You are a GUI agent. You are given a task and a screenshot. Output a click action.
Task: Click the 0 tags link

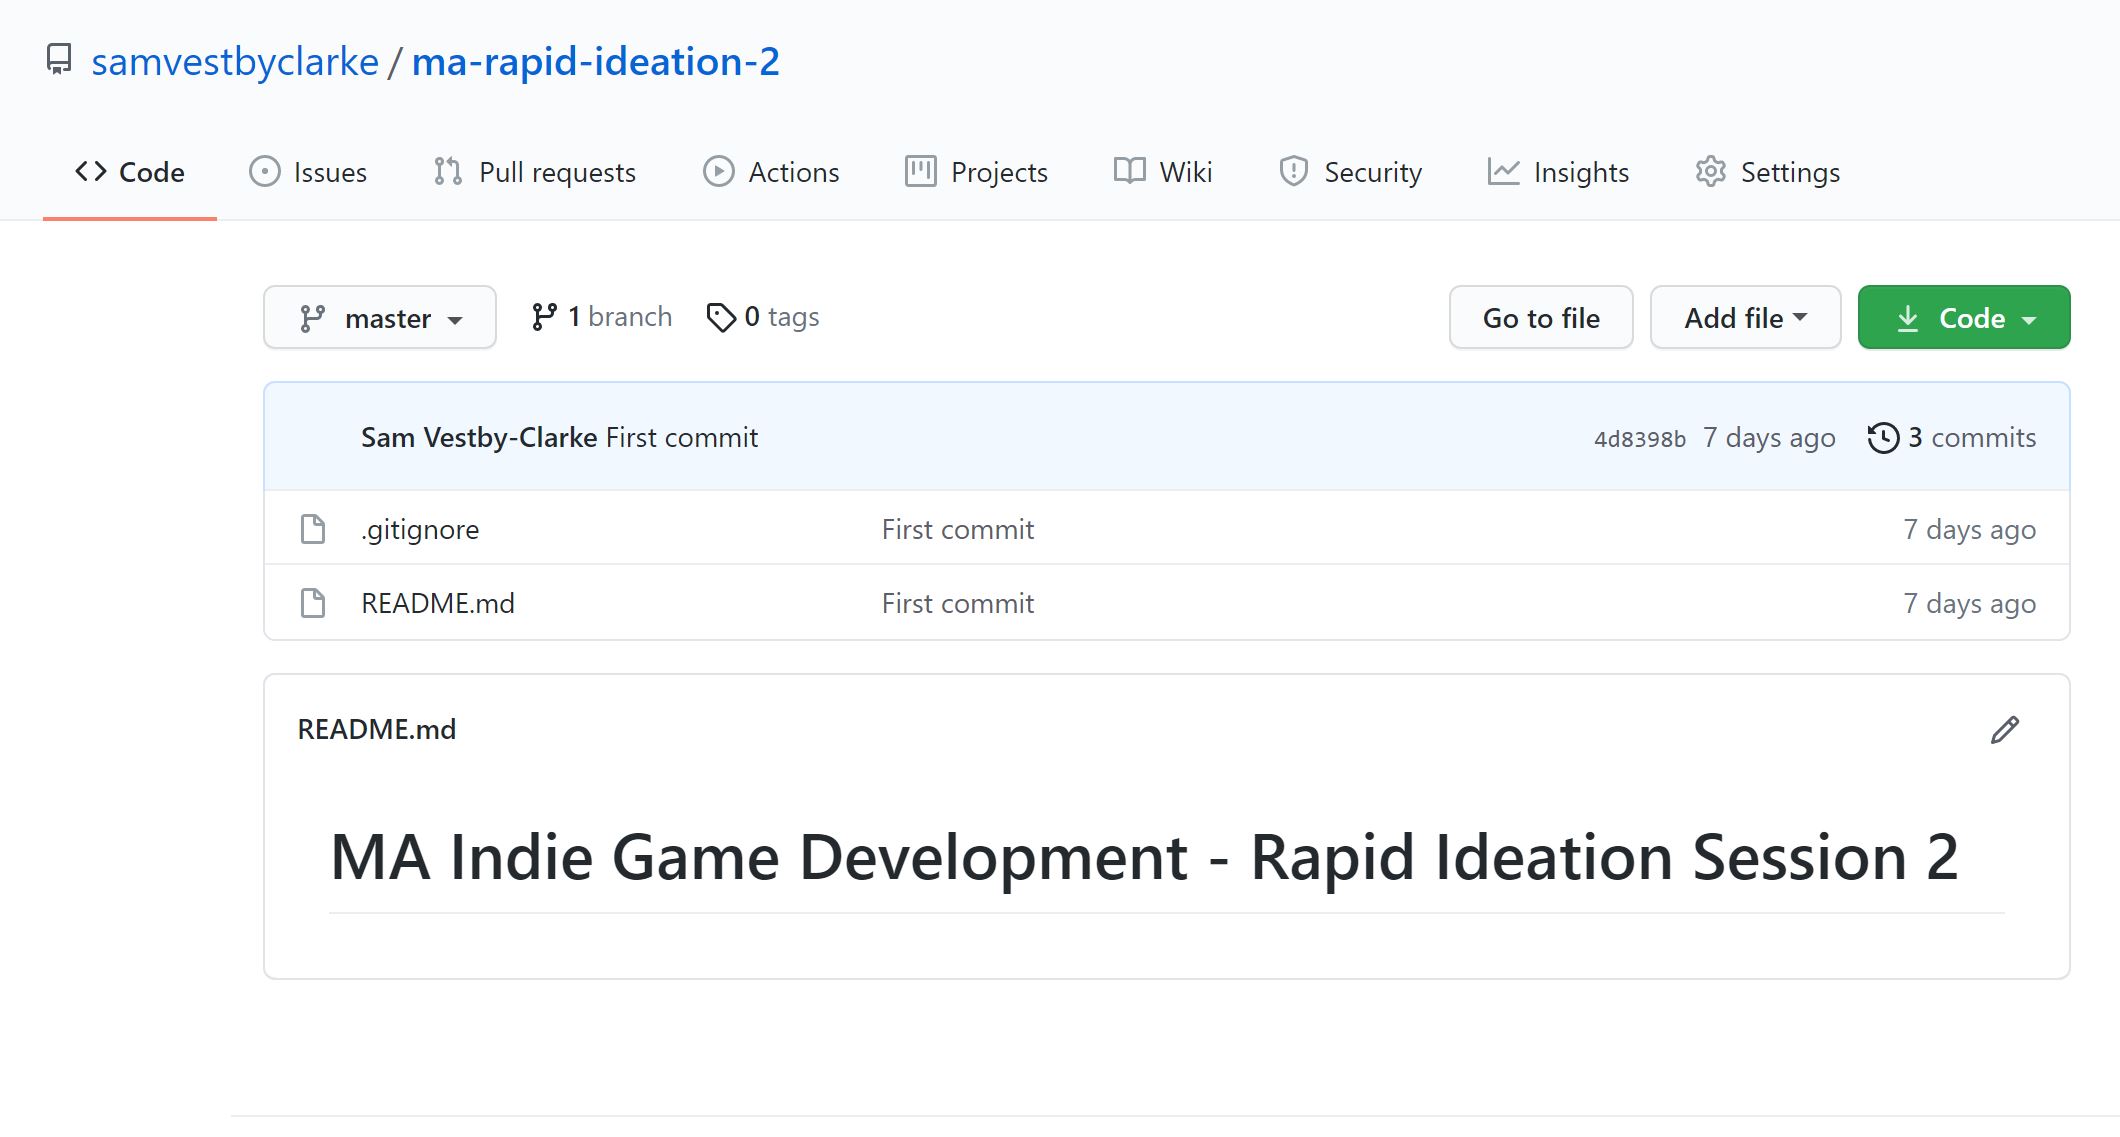780,316
